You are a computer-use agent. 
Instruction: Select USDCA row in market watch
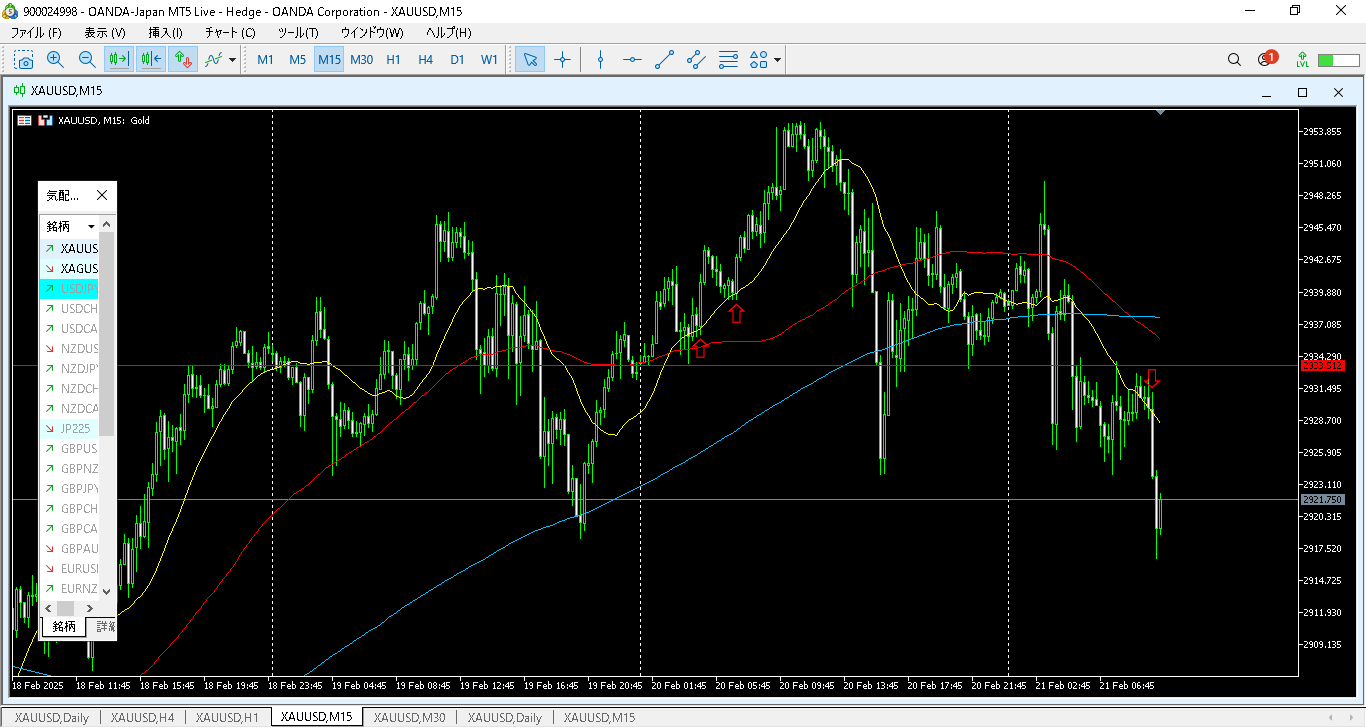click(70, 328)
